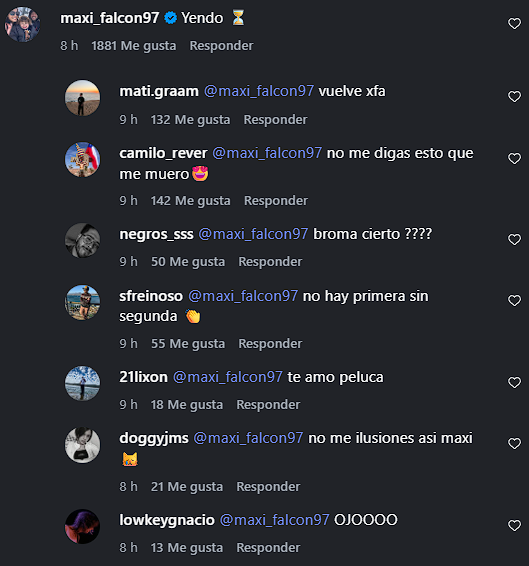The image size is (529, 566).
Task: Heart the sfreinoso reply
Action: click(514, 300)
